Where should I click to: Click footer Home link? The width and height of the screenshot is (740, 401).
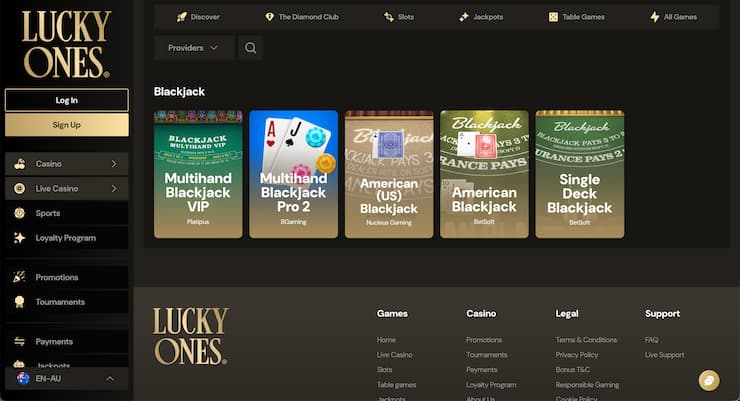386,340
